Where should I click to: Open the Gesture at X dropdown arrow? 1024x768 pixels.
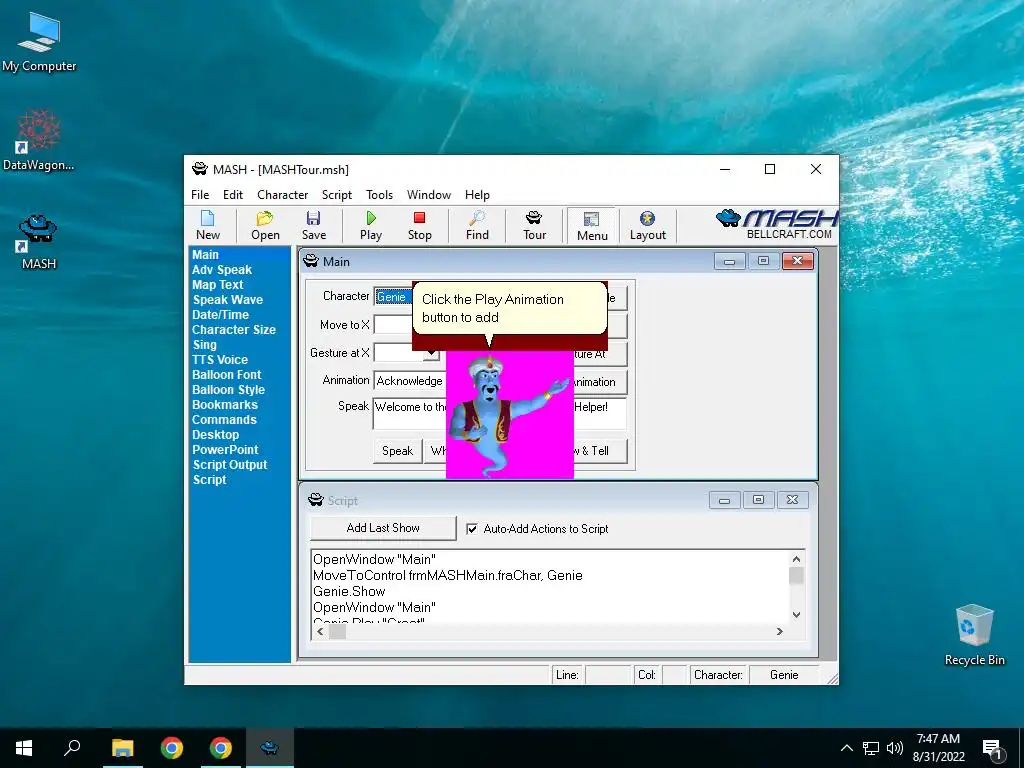click(x=431, y=353)
